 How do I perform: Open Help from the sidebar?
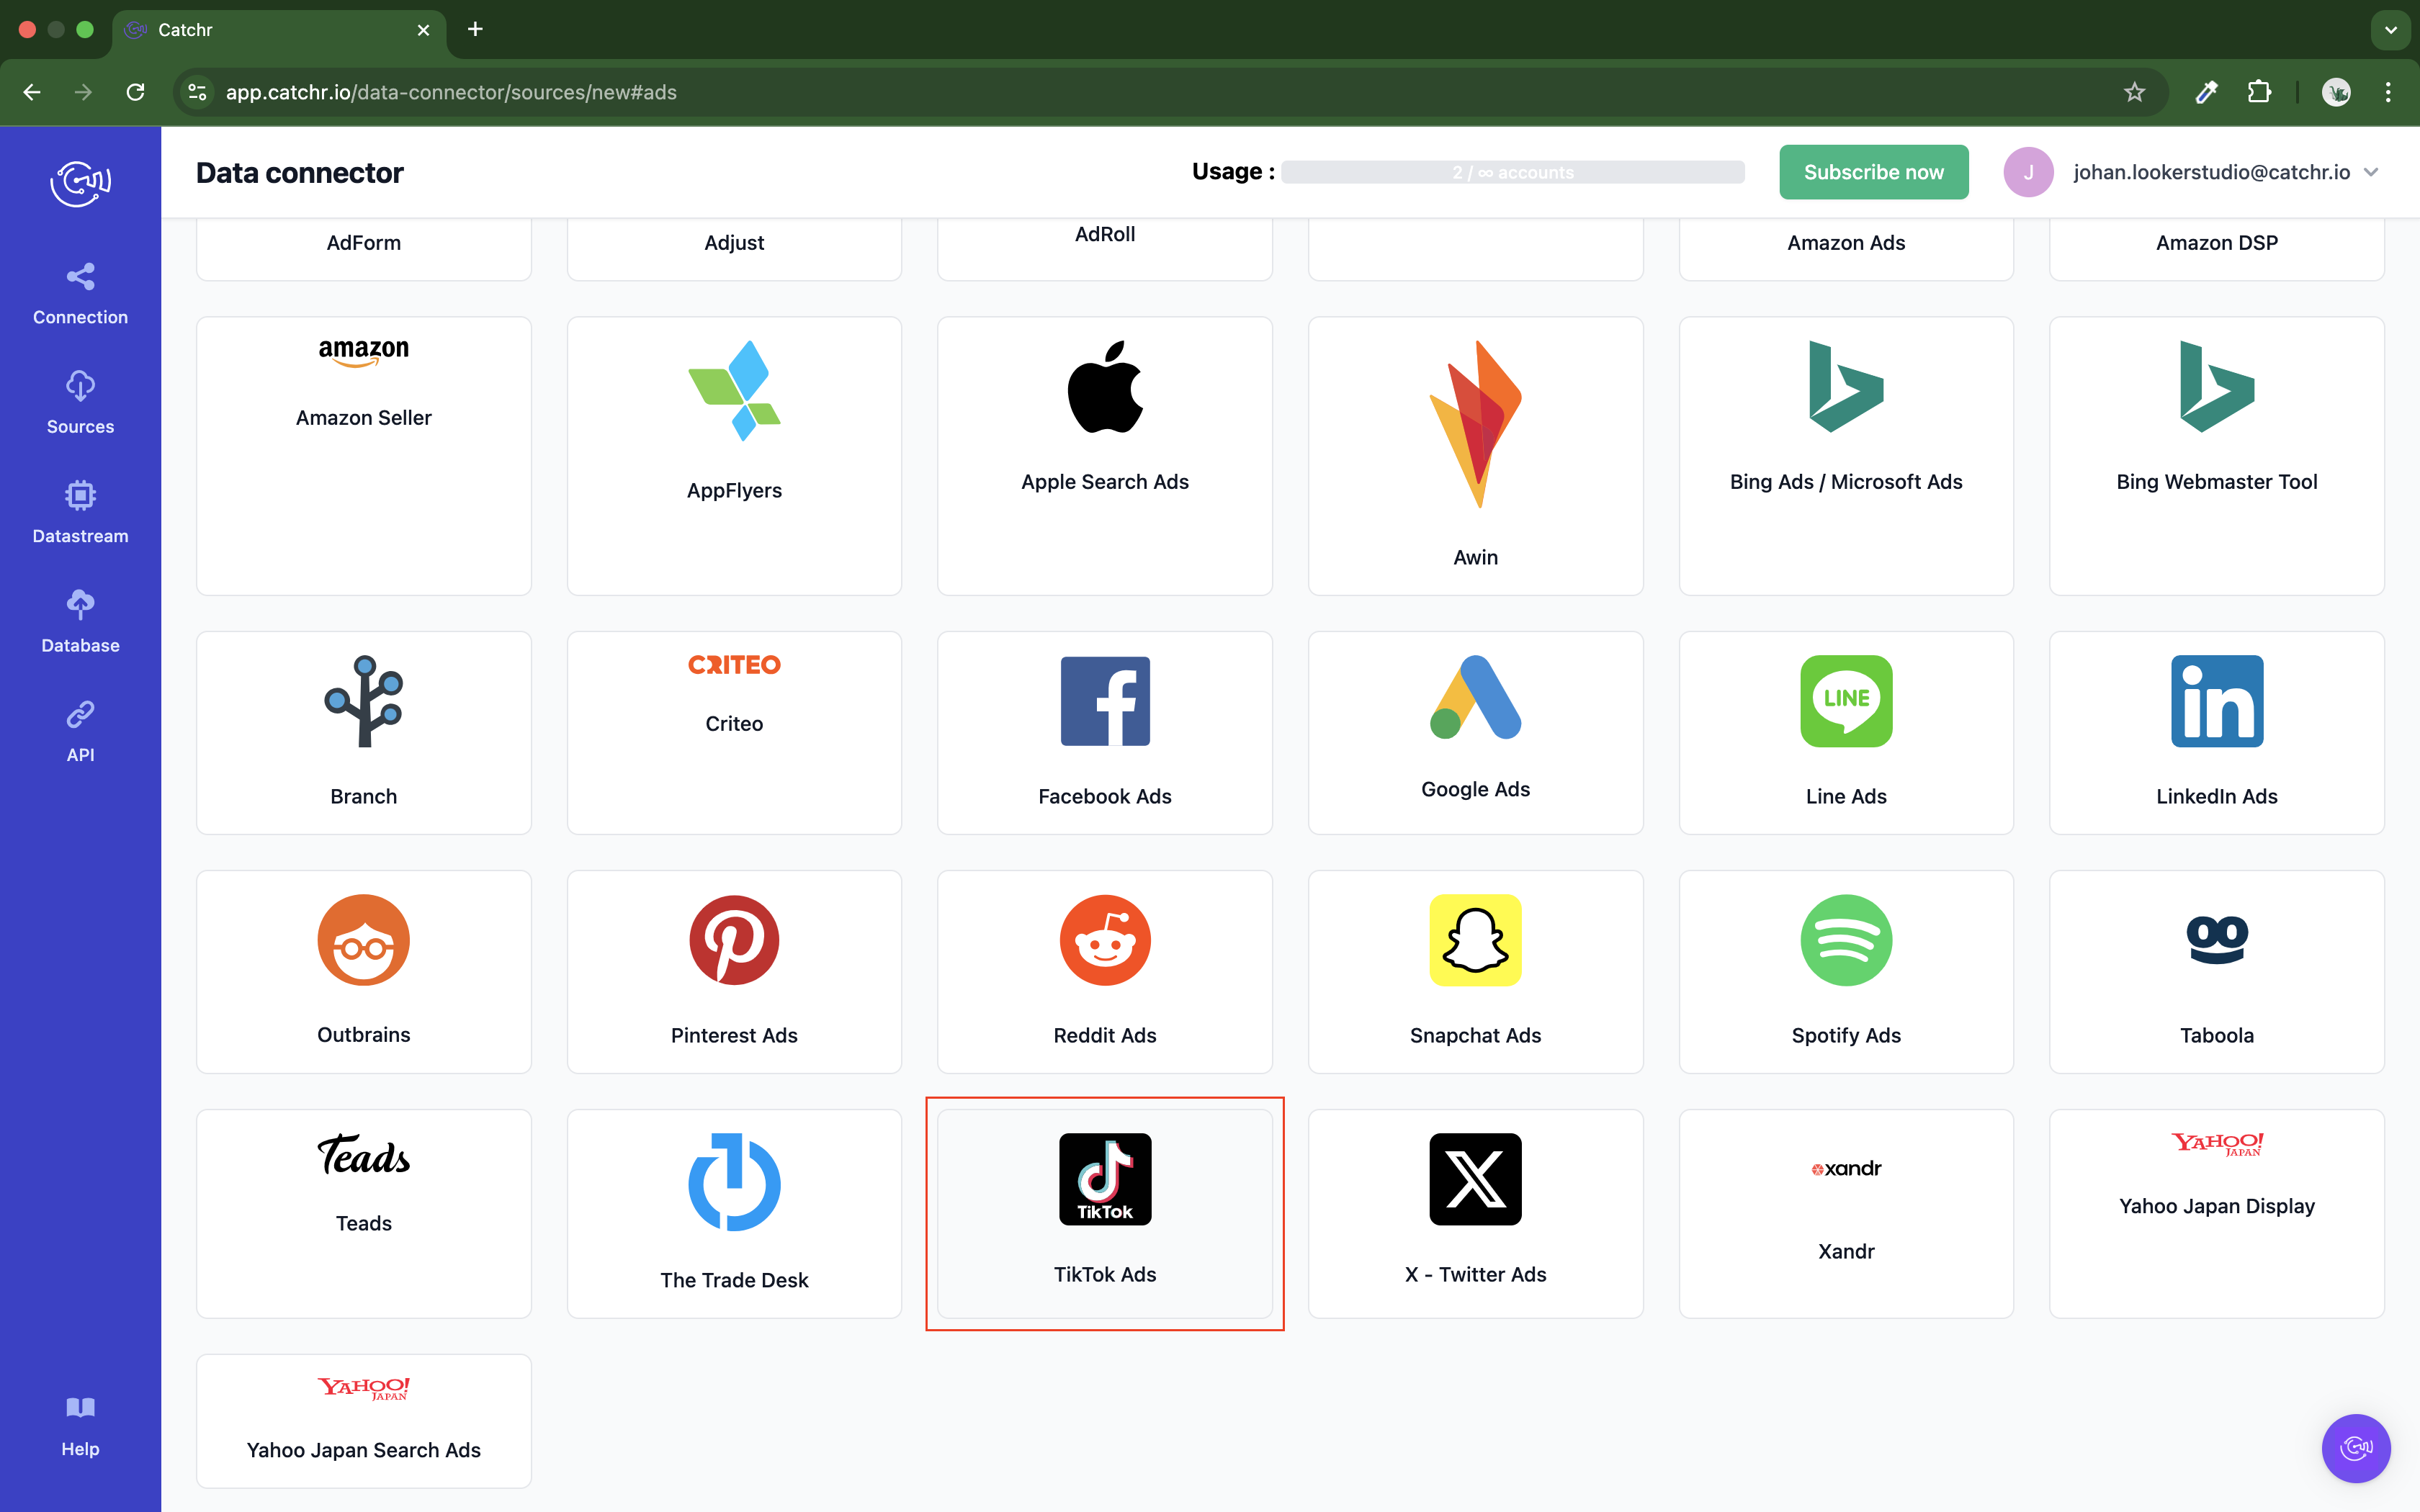pos(80,1427)
